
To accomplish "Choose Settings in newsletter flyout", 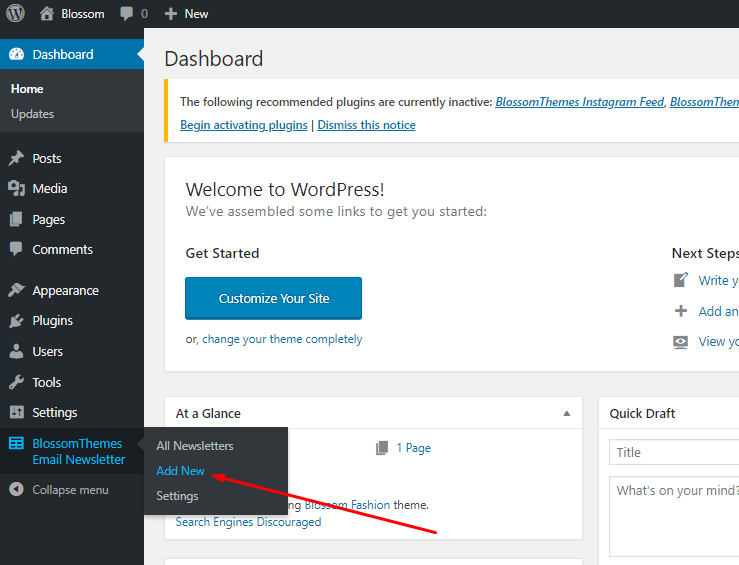I will click(177, 496).
